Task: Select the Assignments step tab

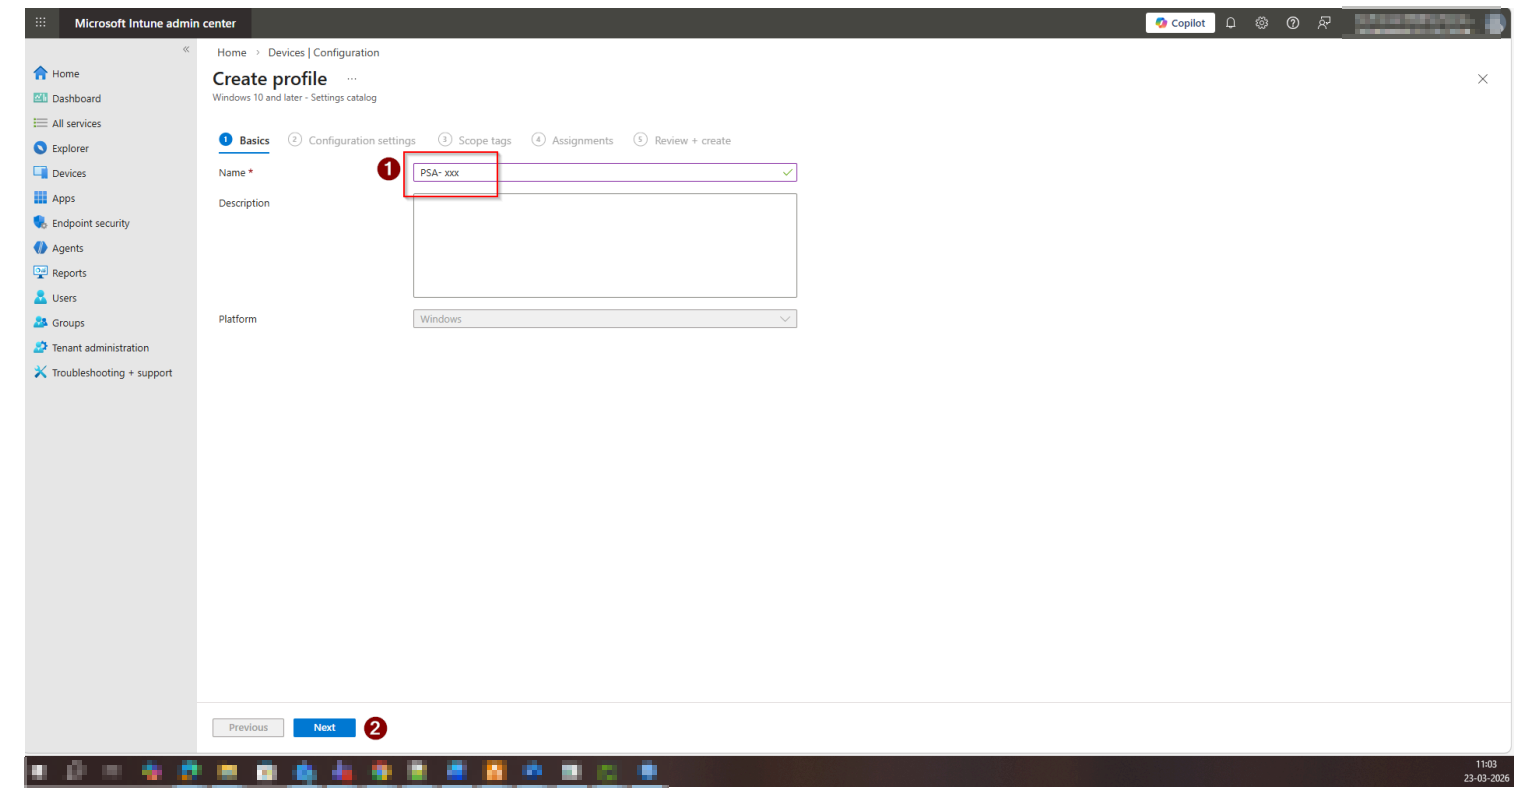Action: 573,141
